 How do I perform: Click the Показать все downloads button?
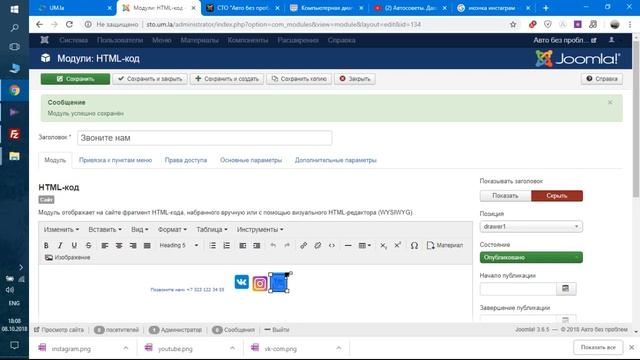[x=598, y=347]
